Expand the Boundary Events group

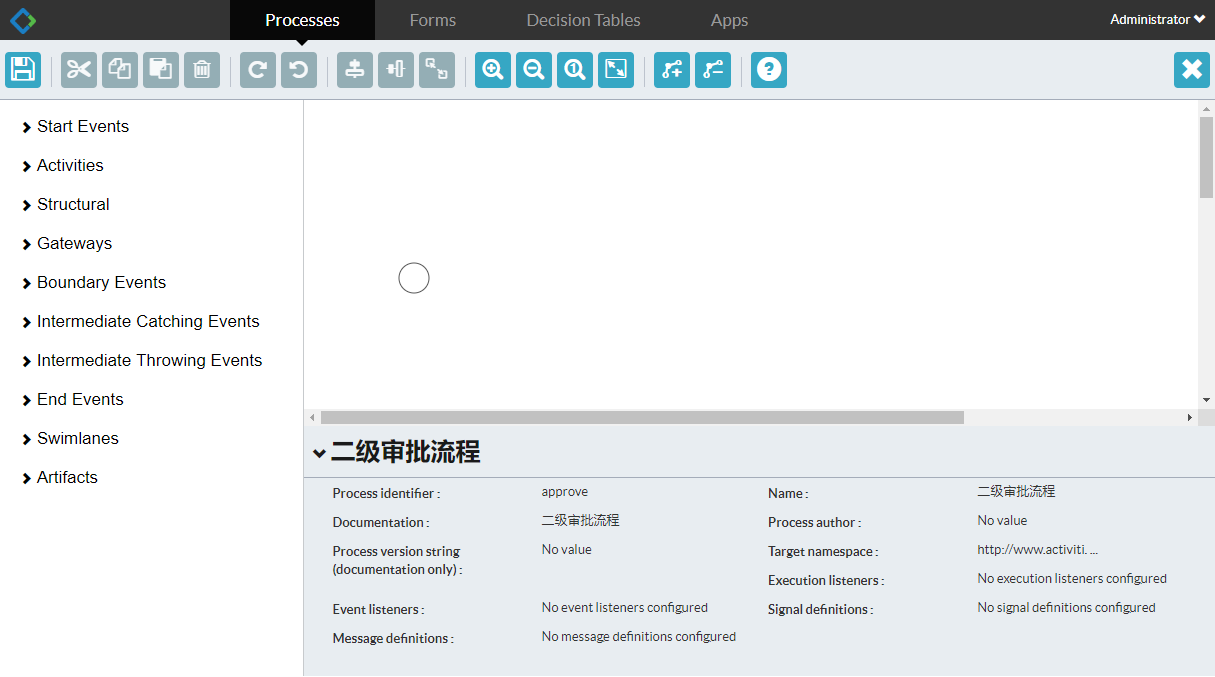pos(101,283)
